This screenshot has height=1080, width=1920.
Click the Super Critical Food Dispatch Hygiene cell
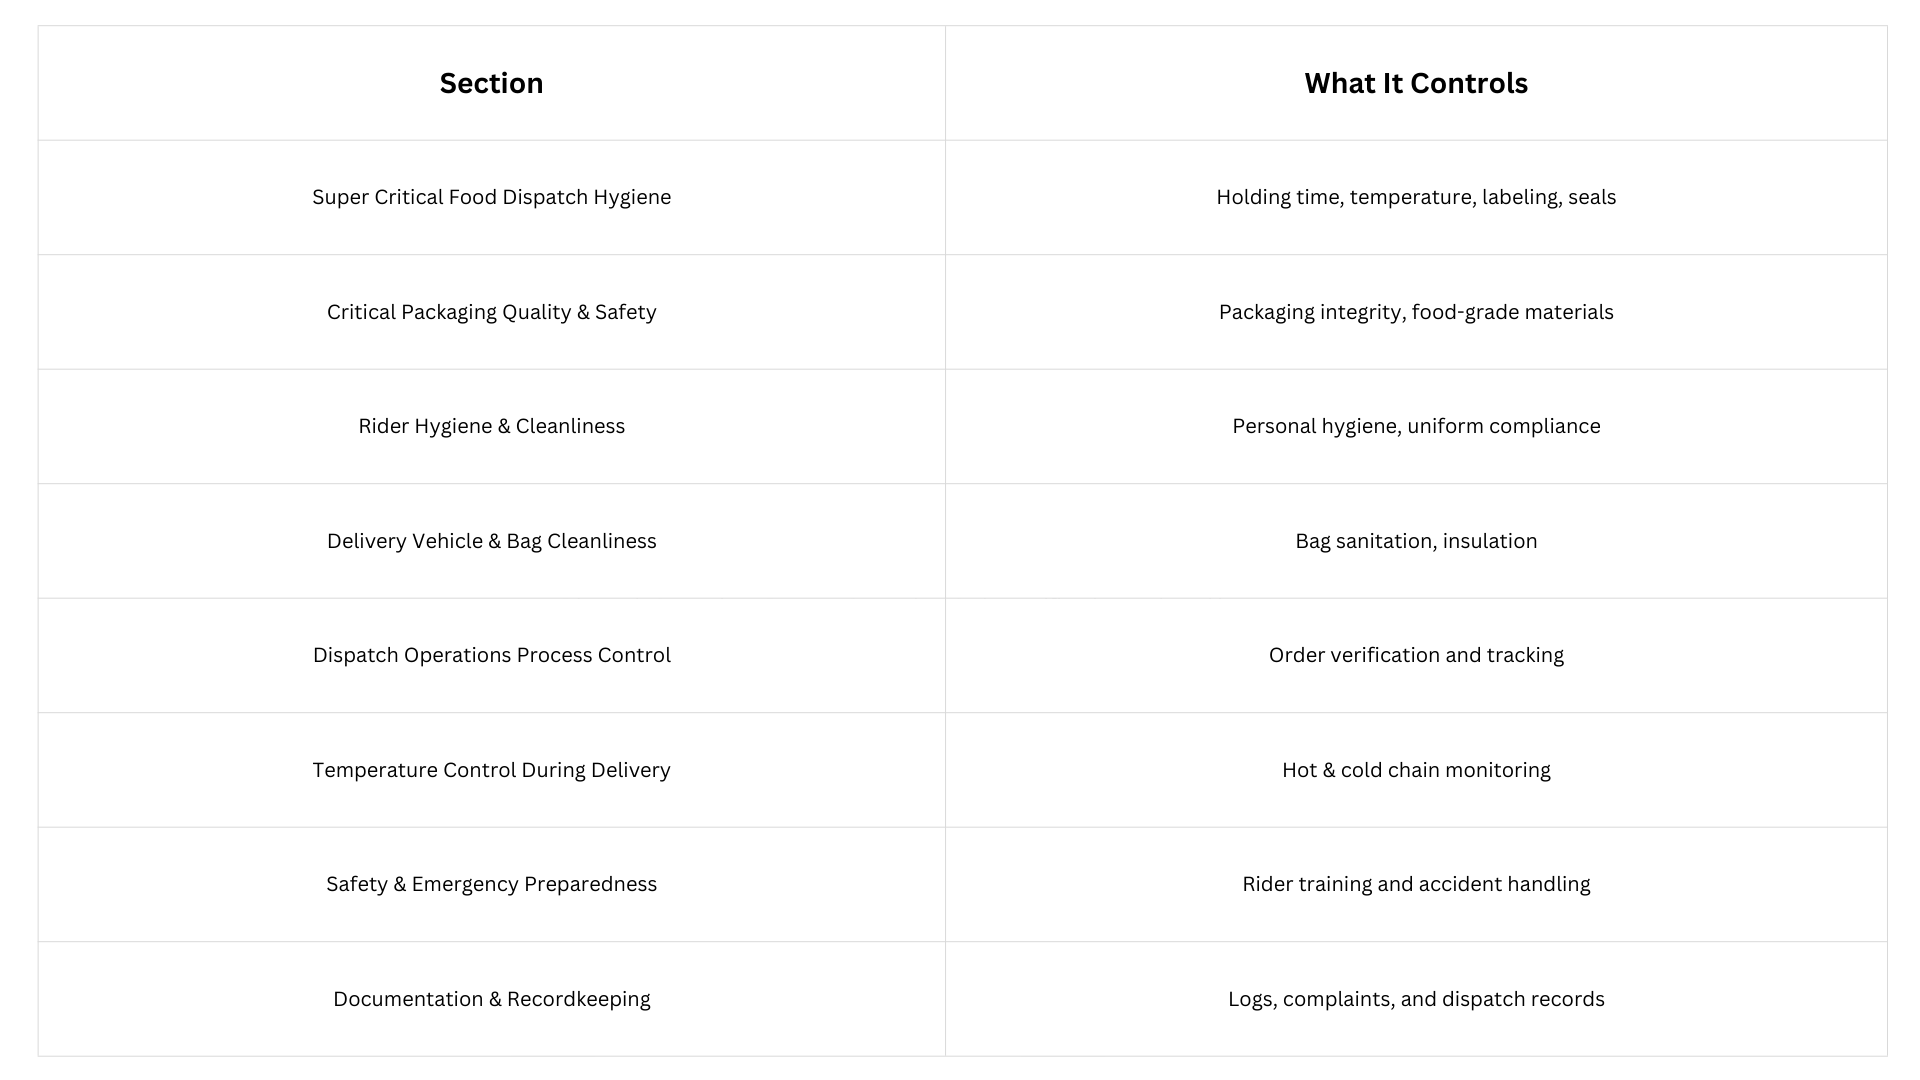[x=491, y=197]
